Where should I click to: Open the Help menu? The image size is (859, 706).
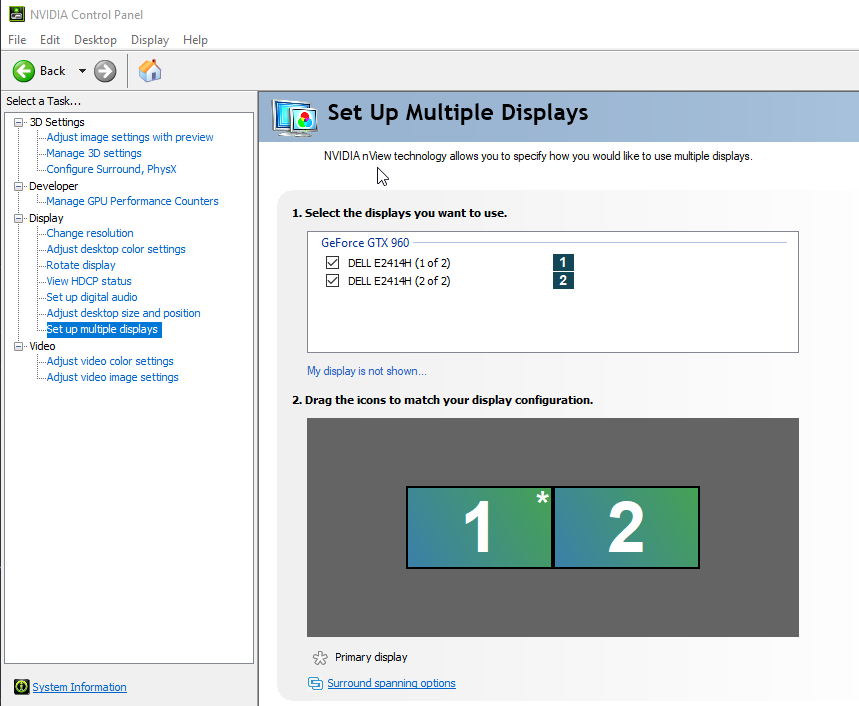pyautogui.click(x=195, y=40)
